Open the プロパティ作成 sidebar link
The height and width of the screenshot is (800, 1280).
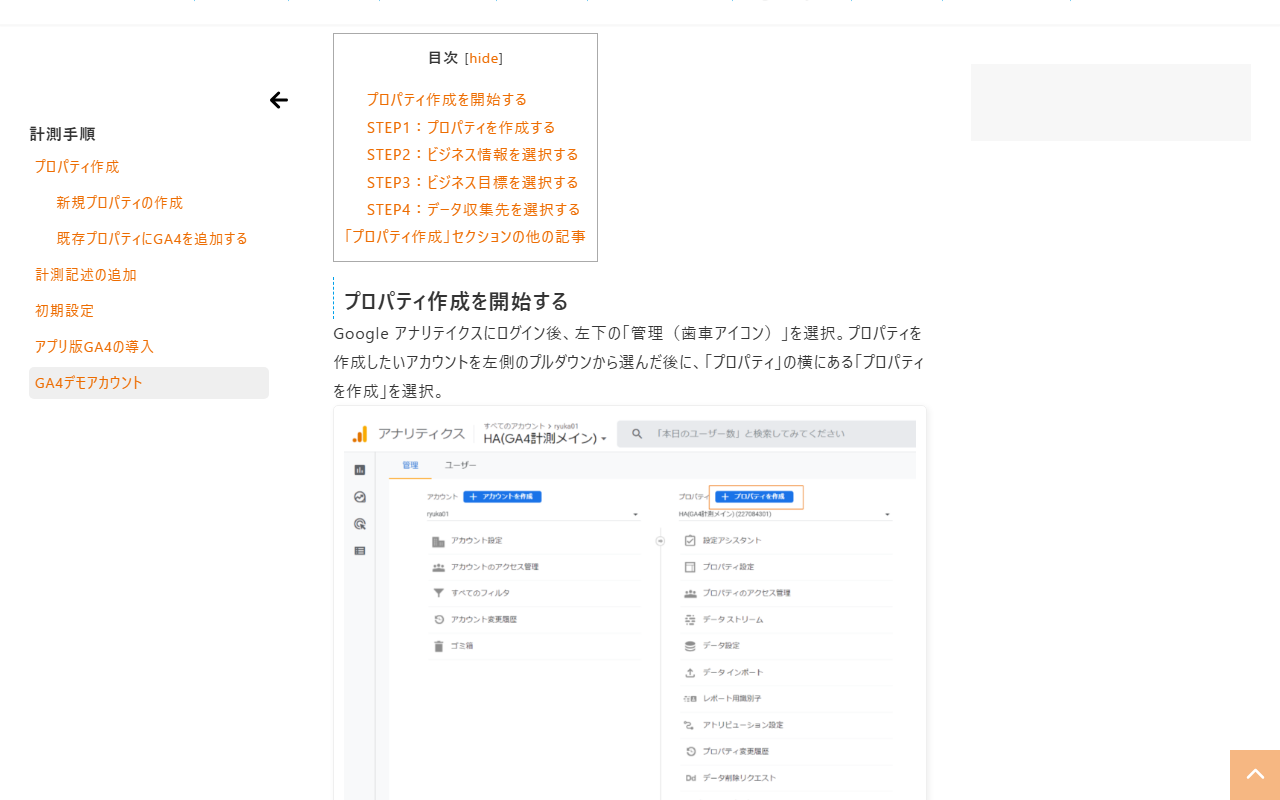pyautogui.click(x=77, y=166)
